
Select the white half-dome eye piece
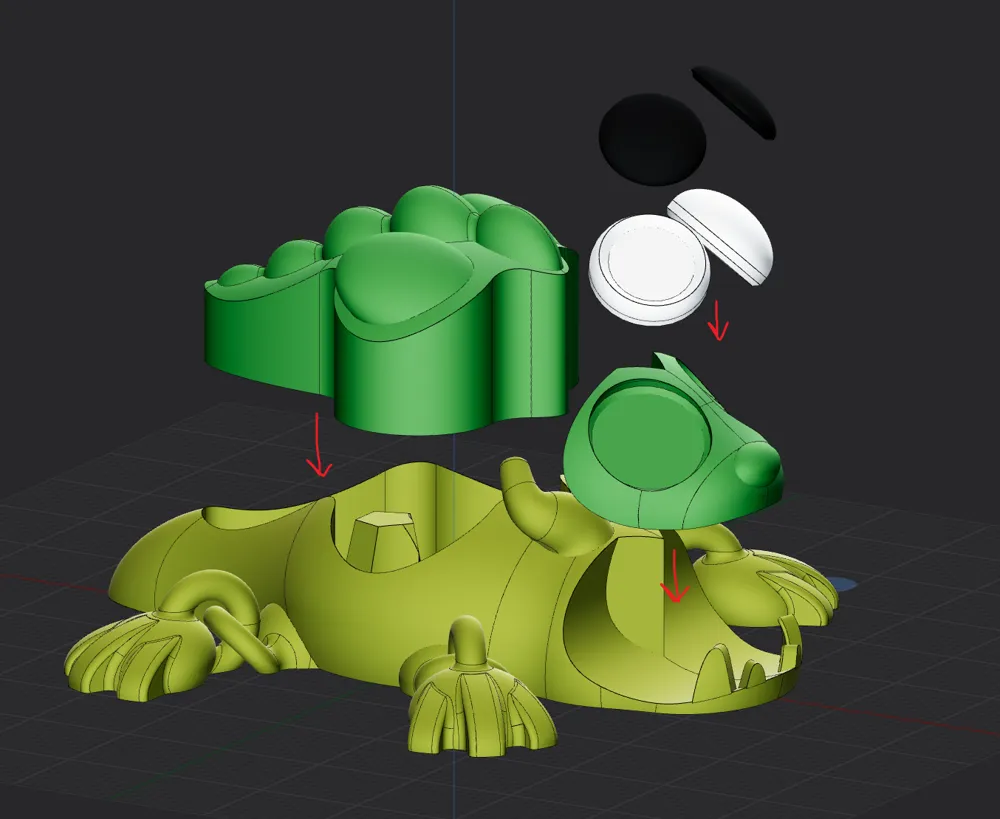tap(721, 235)
